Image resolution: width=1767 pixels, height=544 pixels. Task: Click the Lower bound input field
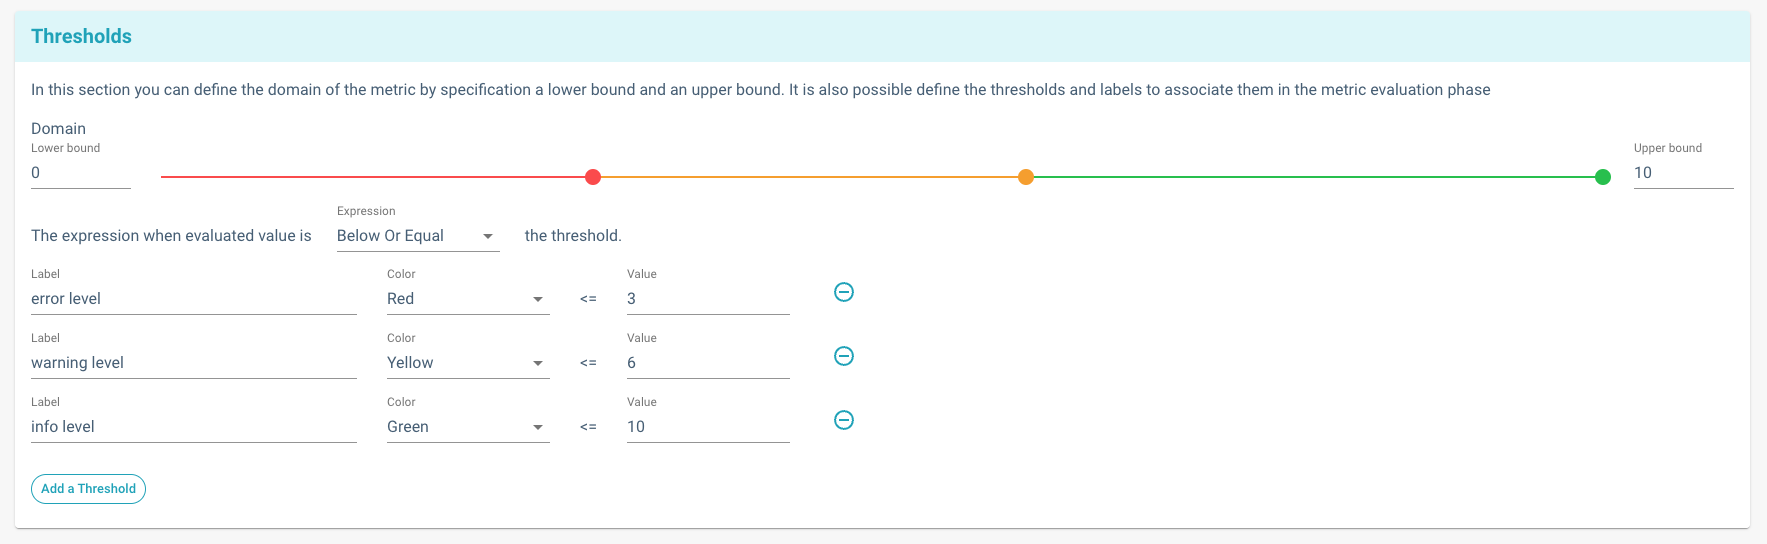(80, 173)
